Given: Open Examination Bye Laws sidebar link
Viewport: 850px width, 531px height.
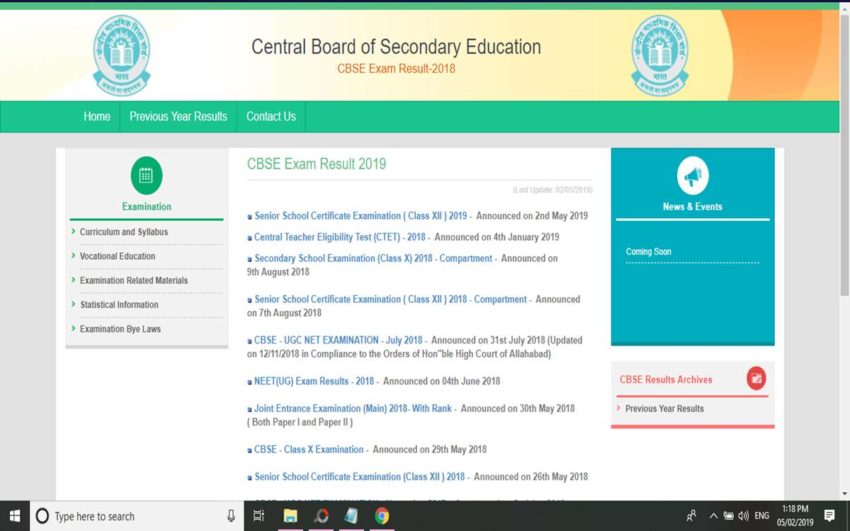Looking at the screenshot, I should [120, 329].
